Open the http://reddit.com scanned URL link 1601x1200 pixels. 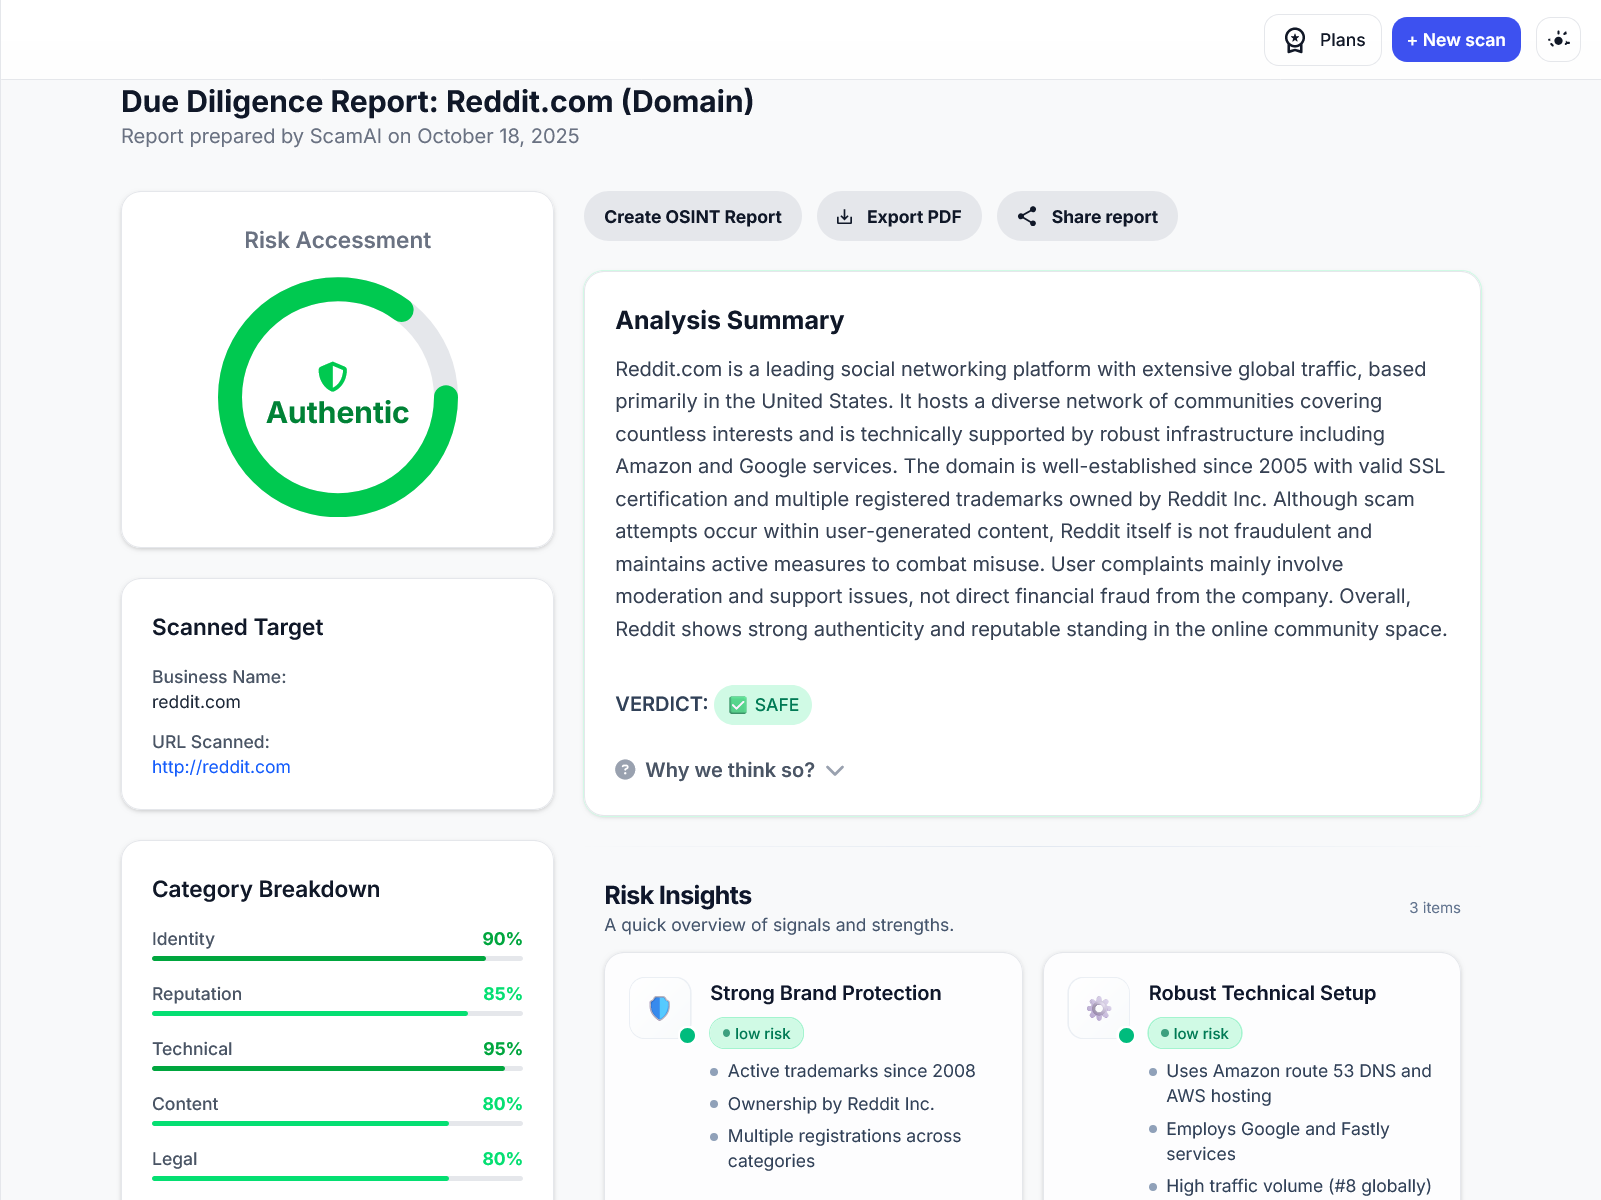coord(221,767)
